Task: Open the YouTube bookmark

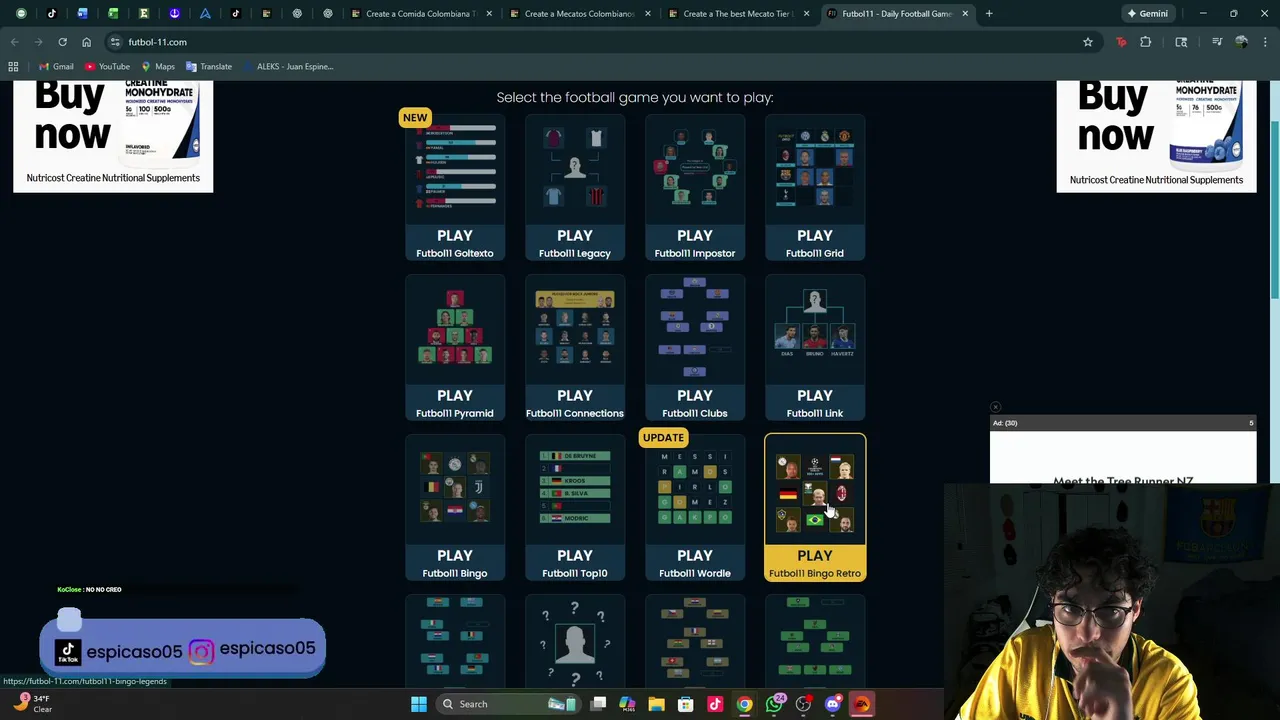Action: point(107,67)
